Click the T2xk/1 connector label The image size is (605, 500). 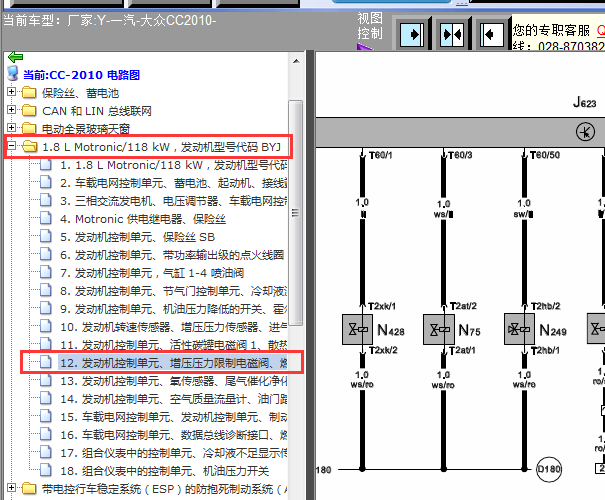(382, 306)
